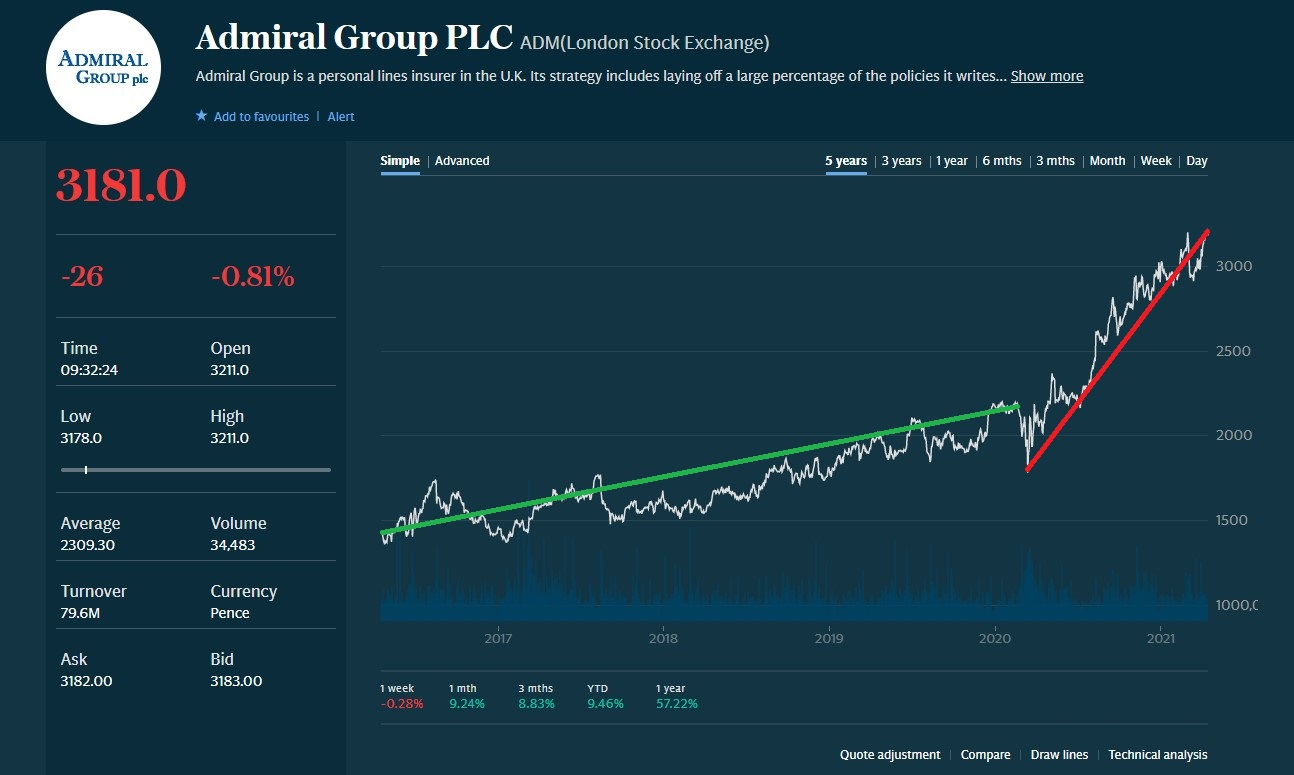Expand description with Show more

(1046, 76)
